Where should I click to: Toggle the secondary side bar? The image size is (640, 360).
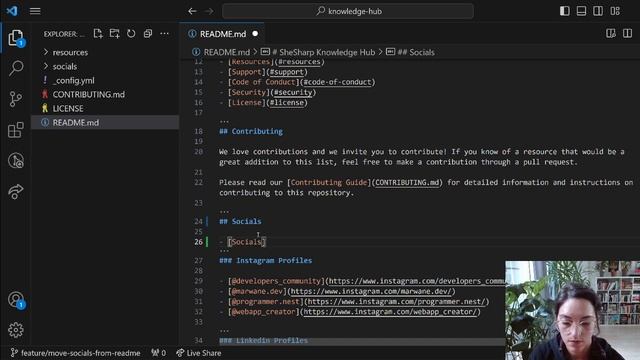click(598, 11)
